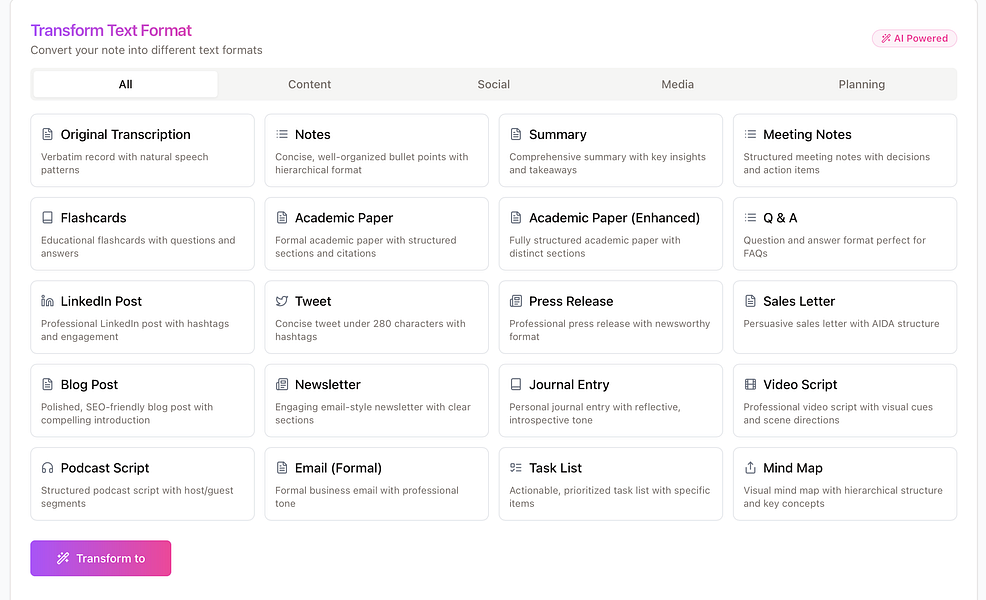Open the Social tab
This screenshot has height=600, width=986.
(x=493, y=85)
